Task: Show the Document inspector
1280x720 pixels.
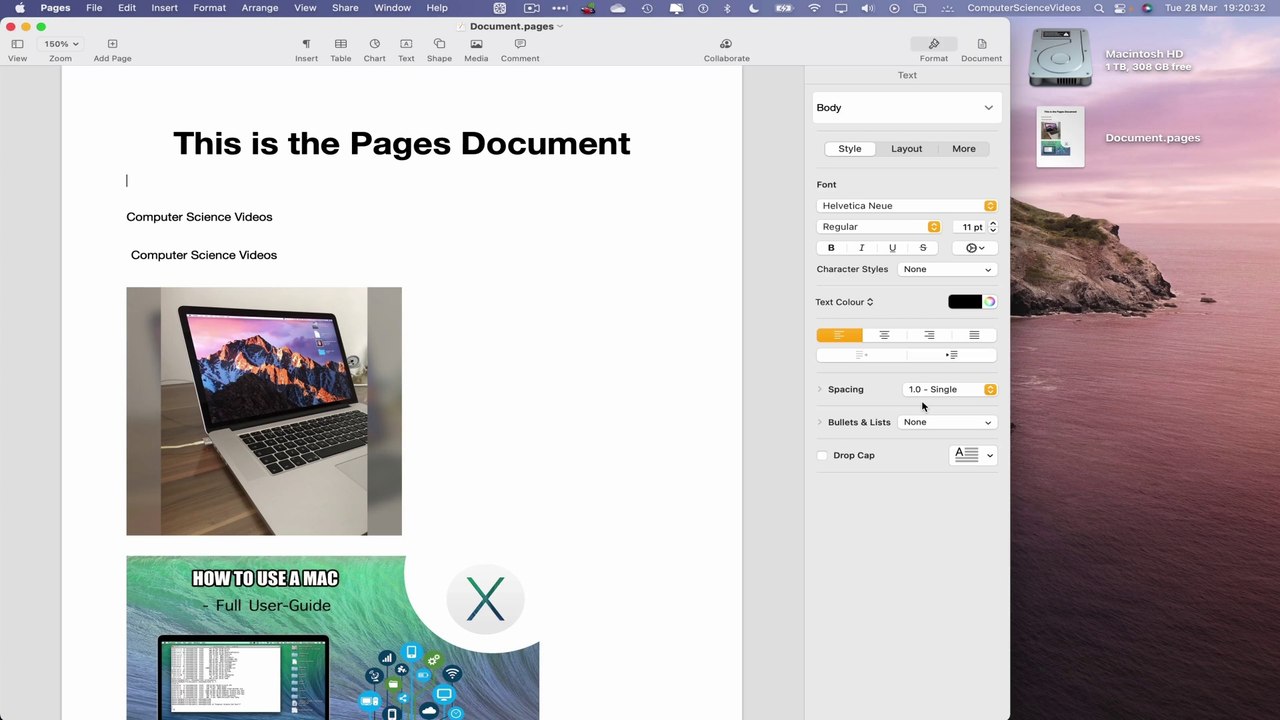Action: pos(981,49)
